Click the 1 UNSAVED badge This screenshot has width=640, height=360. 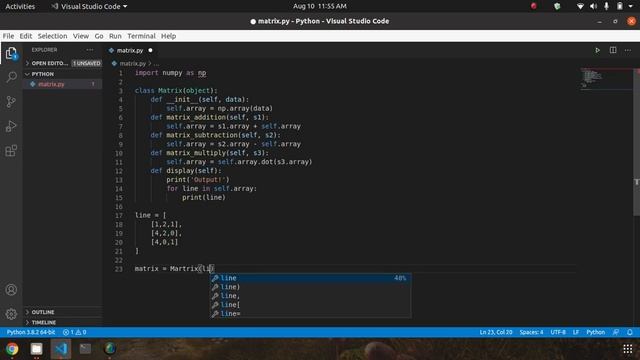click(x=86, y=63)
